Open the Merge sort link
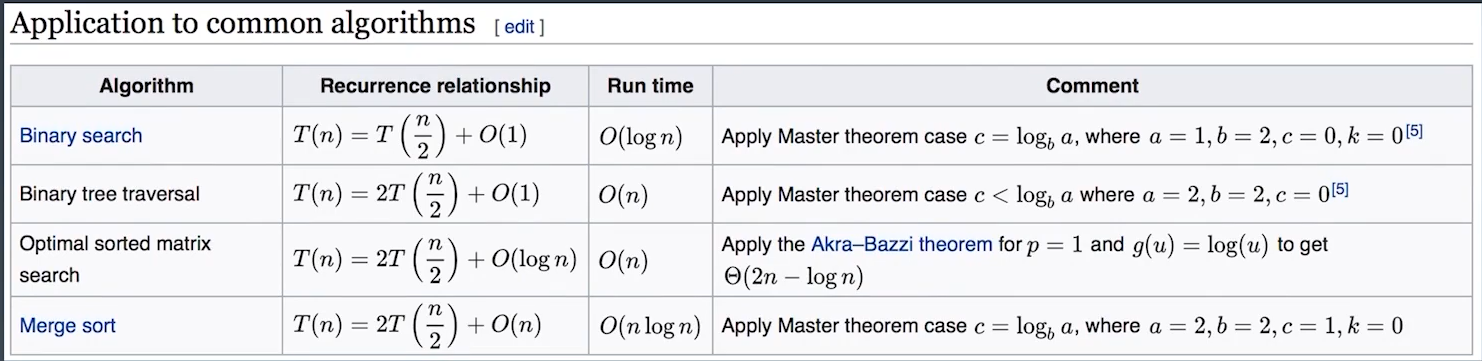The height and width of the screenshot is (361, 1482). point(68,325)
